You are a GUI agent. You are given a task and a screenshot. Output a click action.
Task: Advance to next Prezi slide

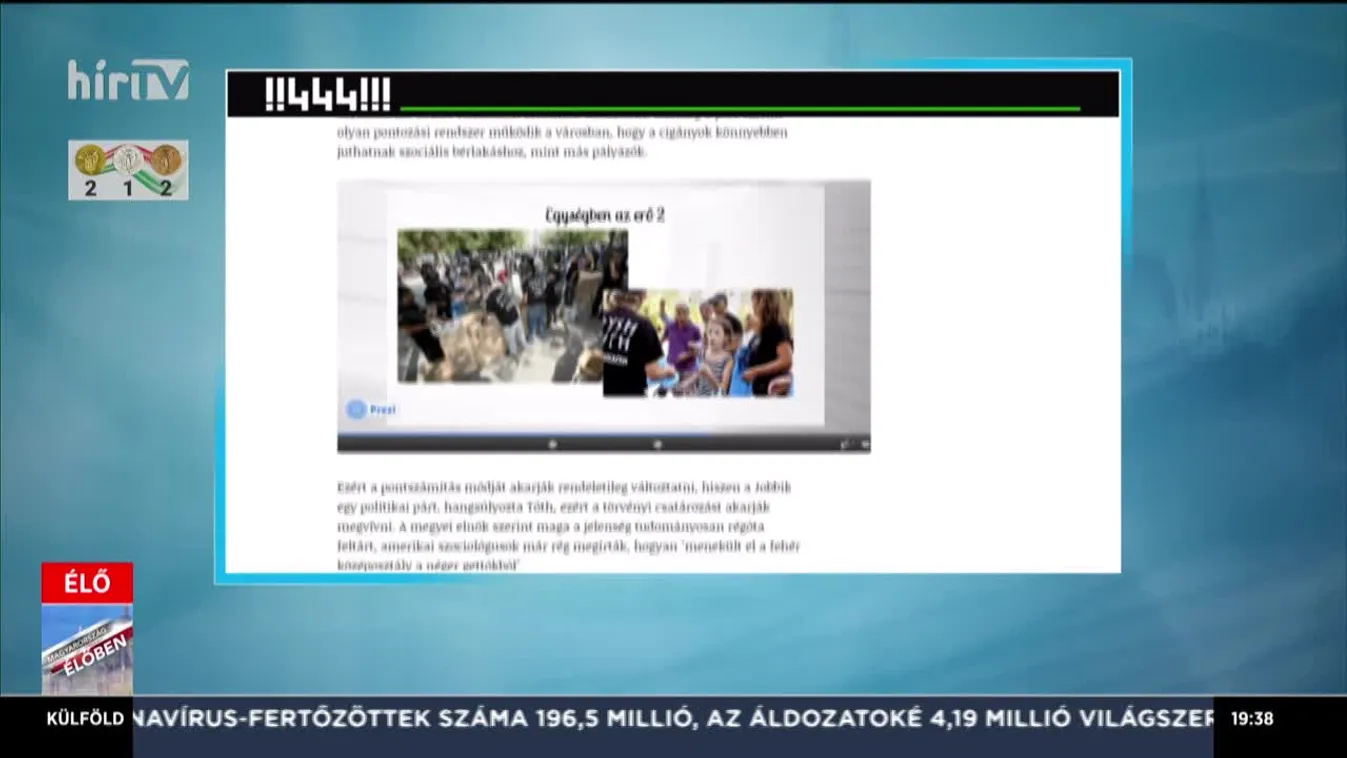pos(657,444)
